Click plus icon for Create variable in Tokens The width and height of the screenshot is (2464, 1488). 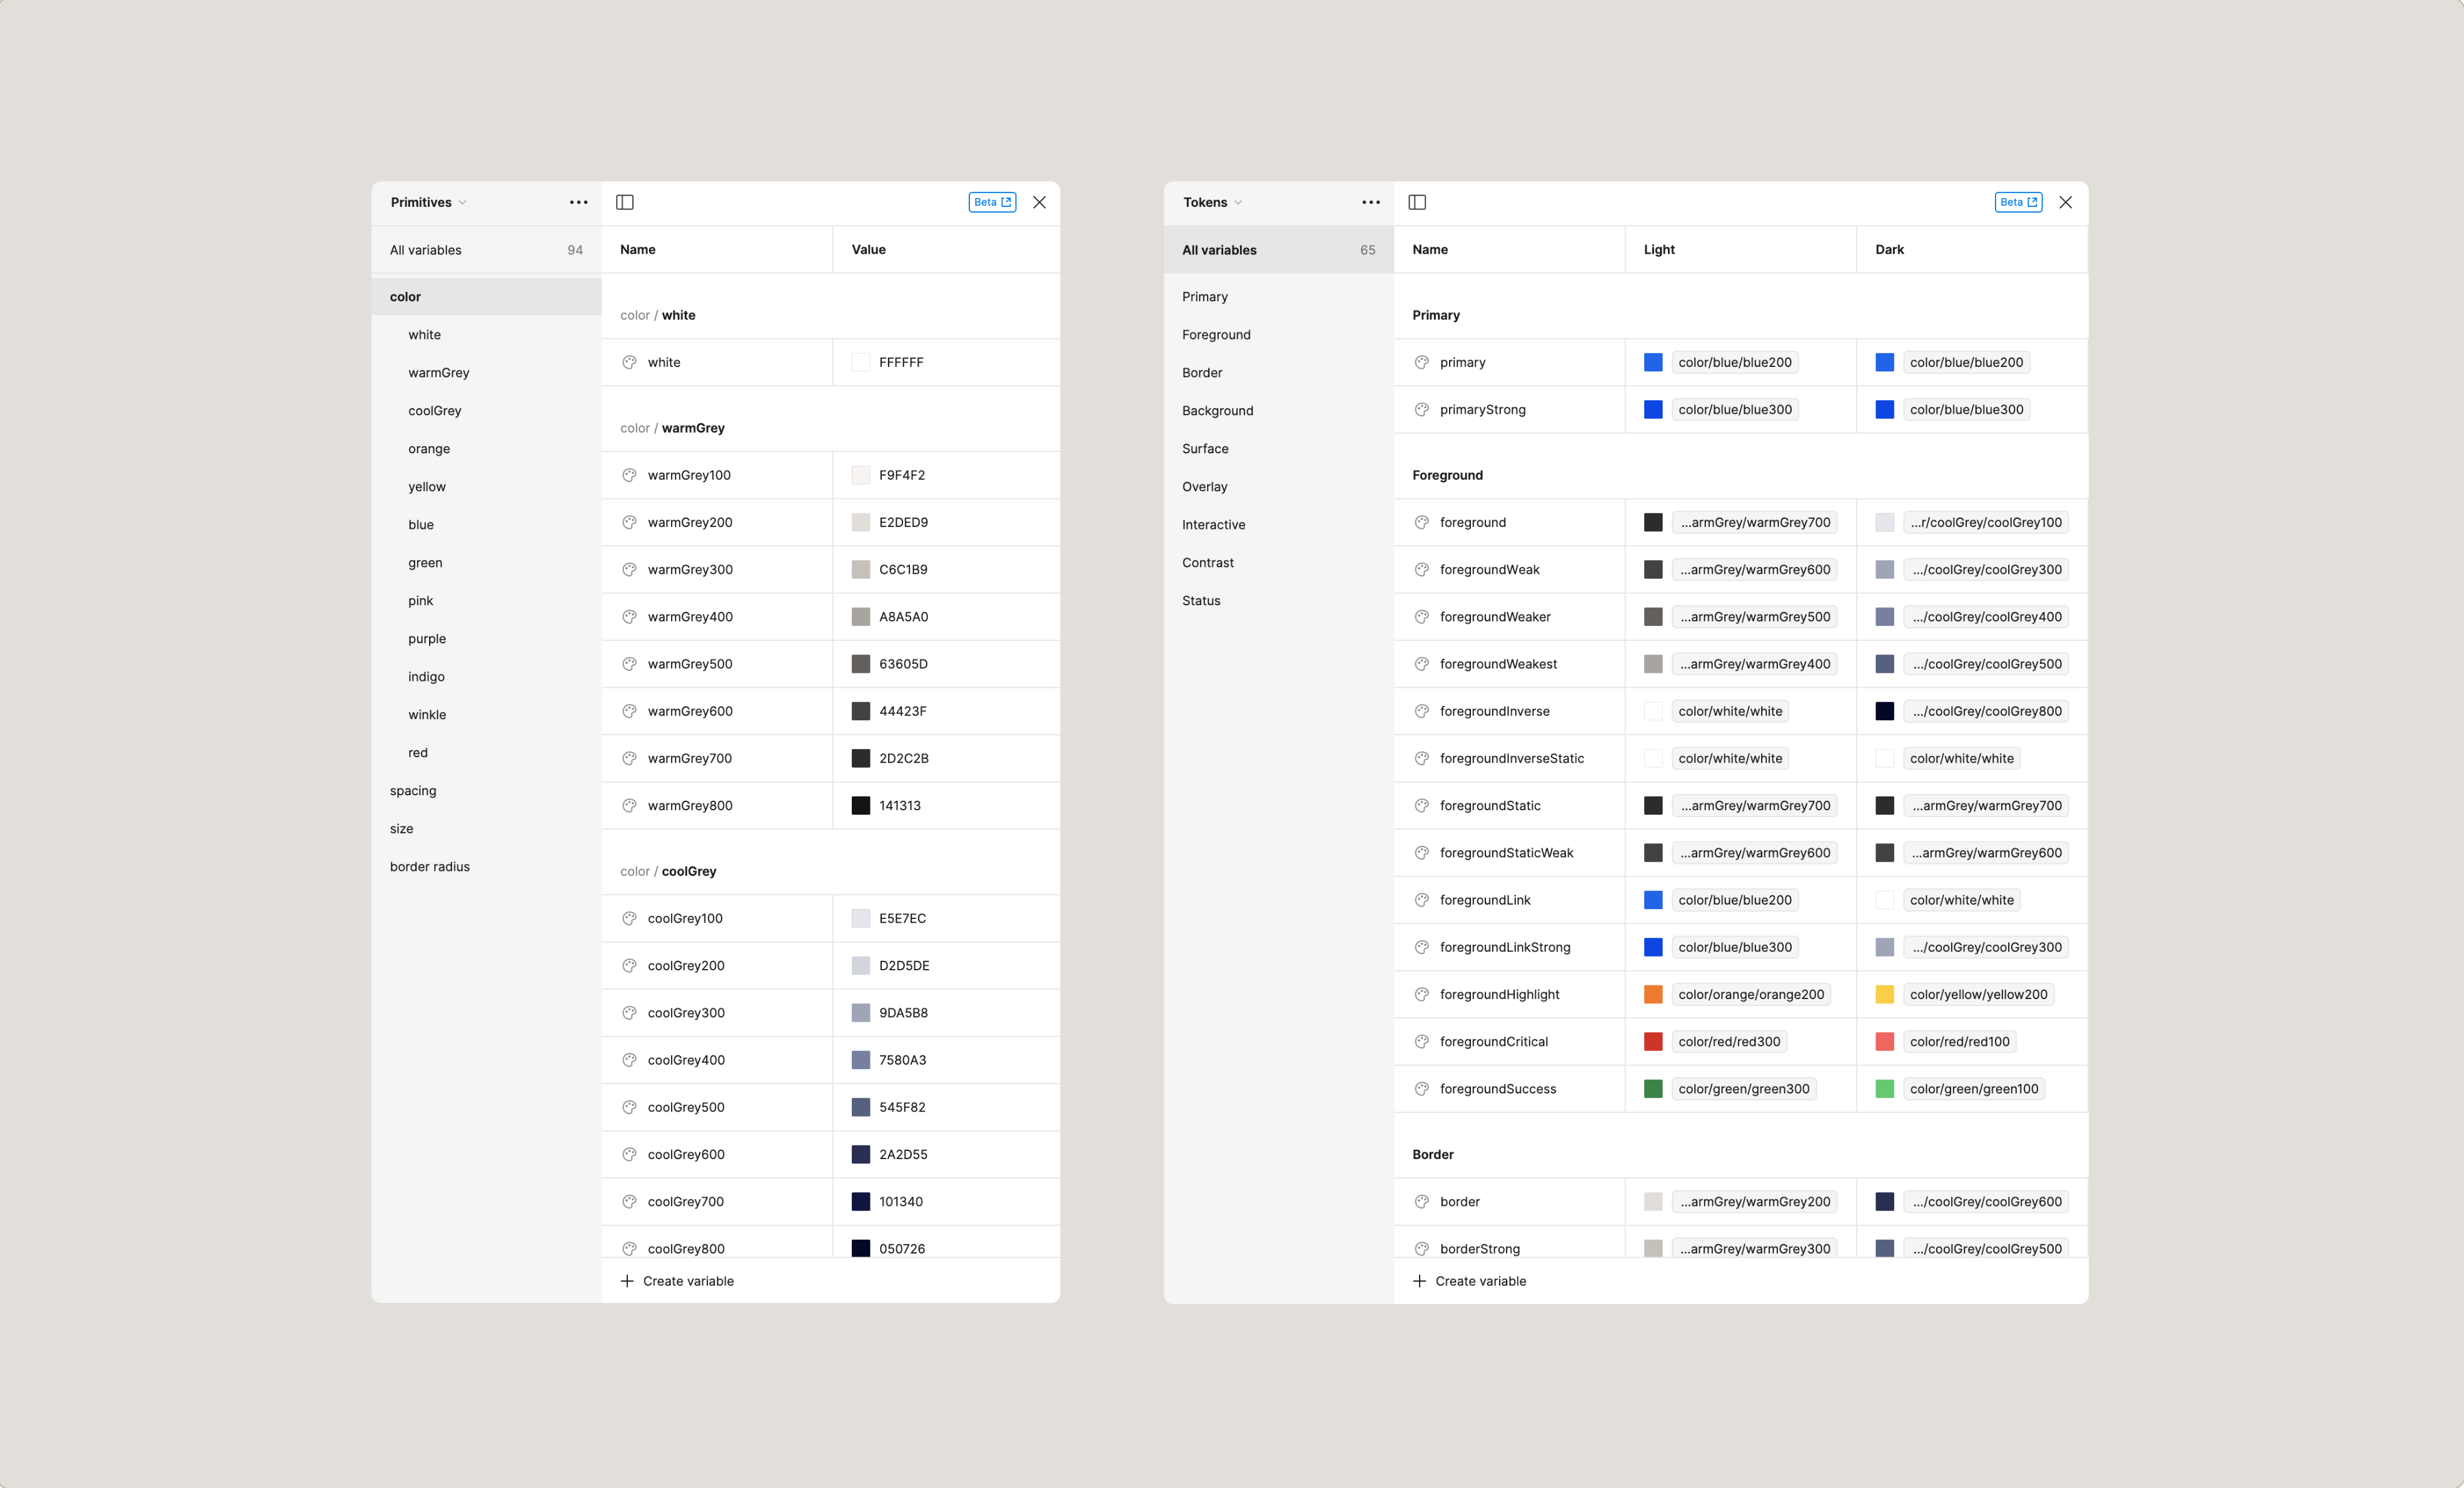tap(1419, 1281)
